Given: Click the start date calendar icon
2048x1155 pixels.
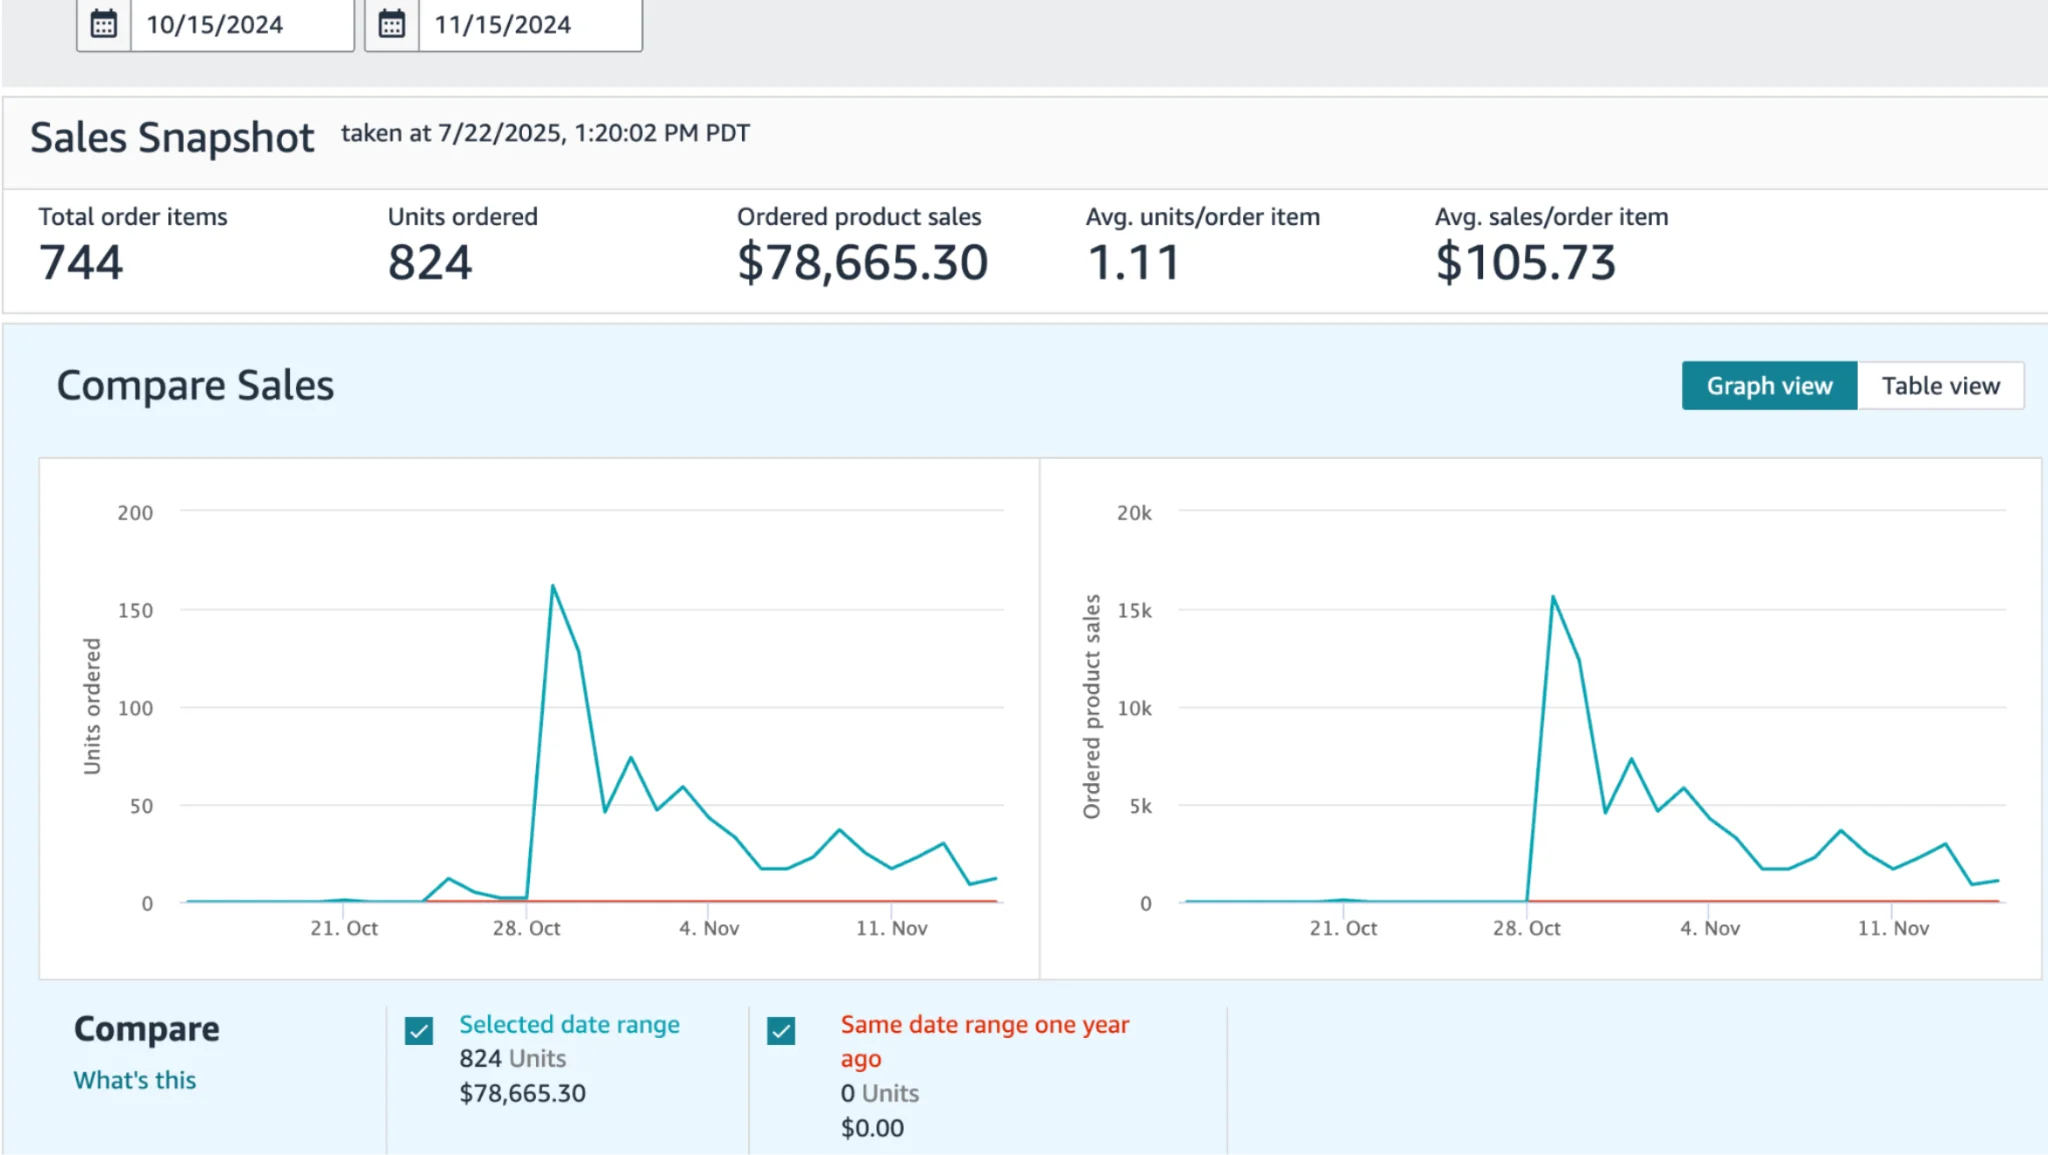Looking at the screenshot, I should (x=104, y=24).
